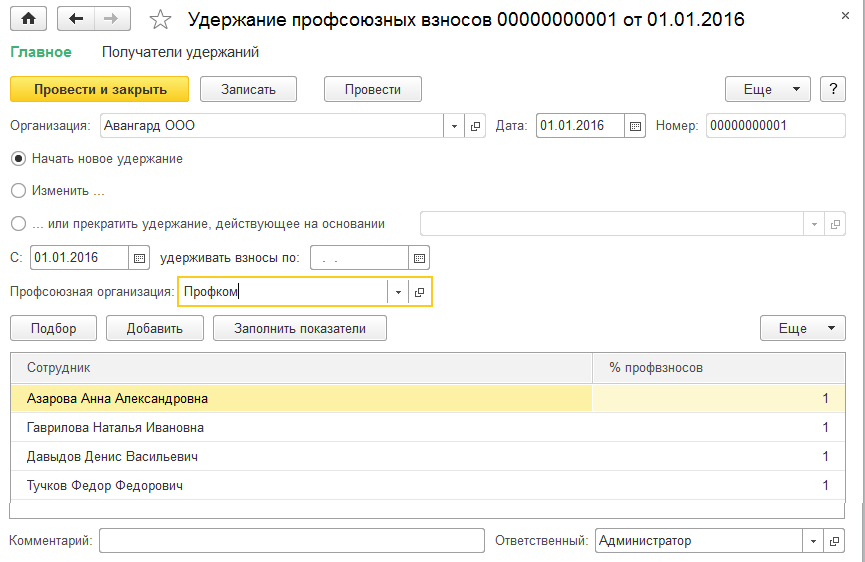Open calendar for удерживать взносы по
Viewport: 865px width, 562px height.
(x=420, y=258)
